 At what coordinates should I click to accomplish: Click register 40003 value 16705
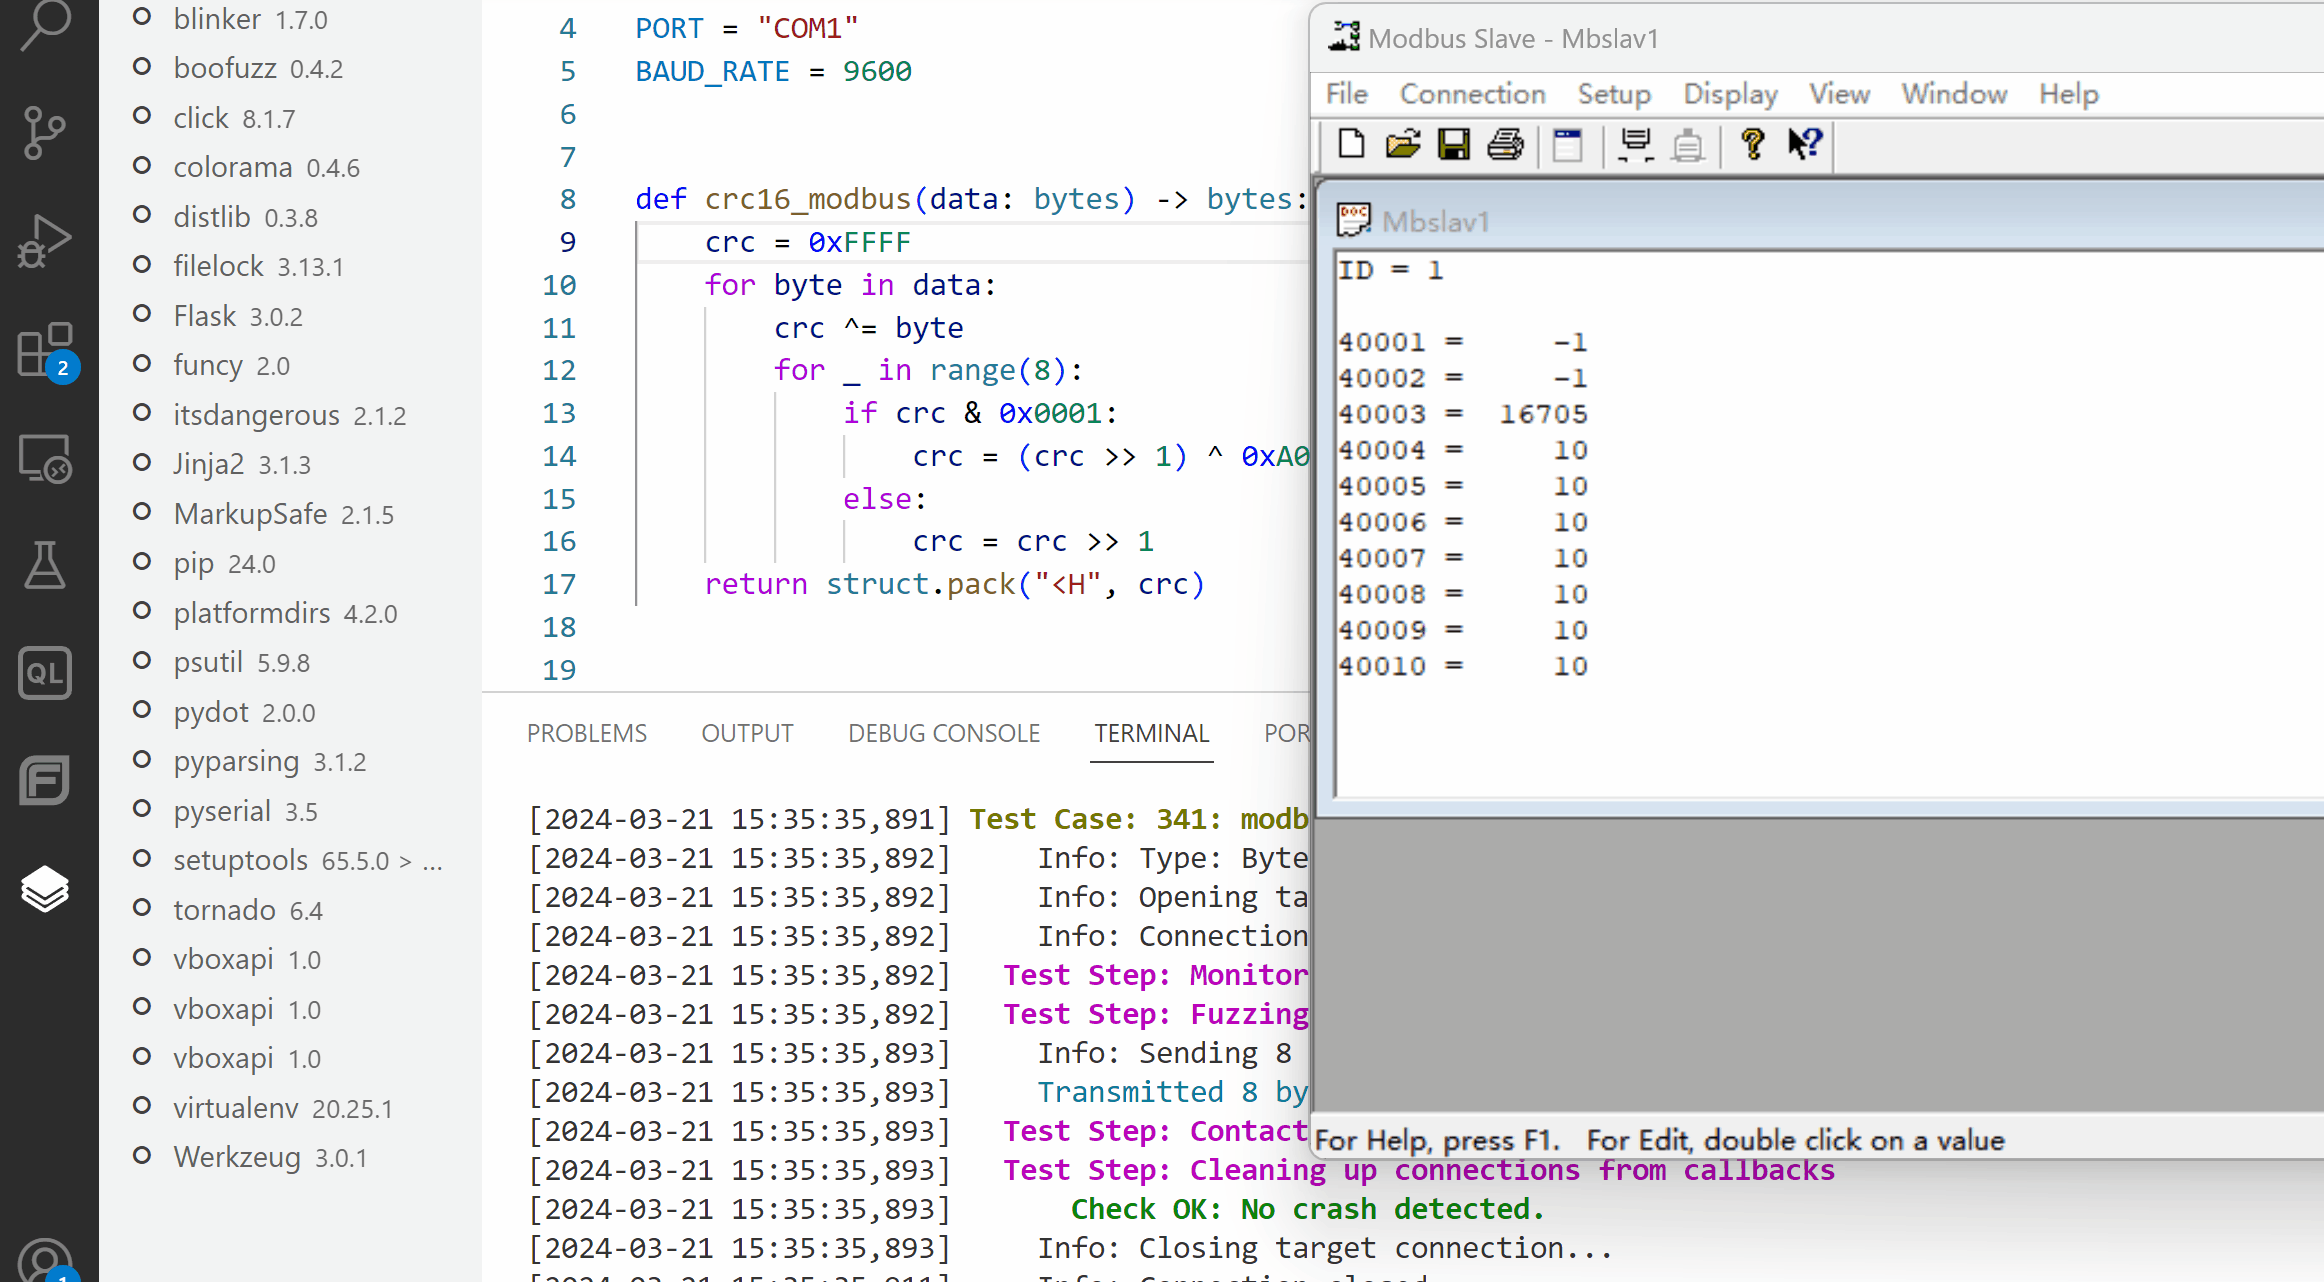(x=1542, y=414)
